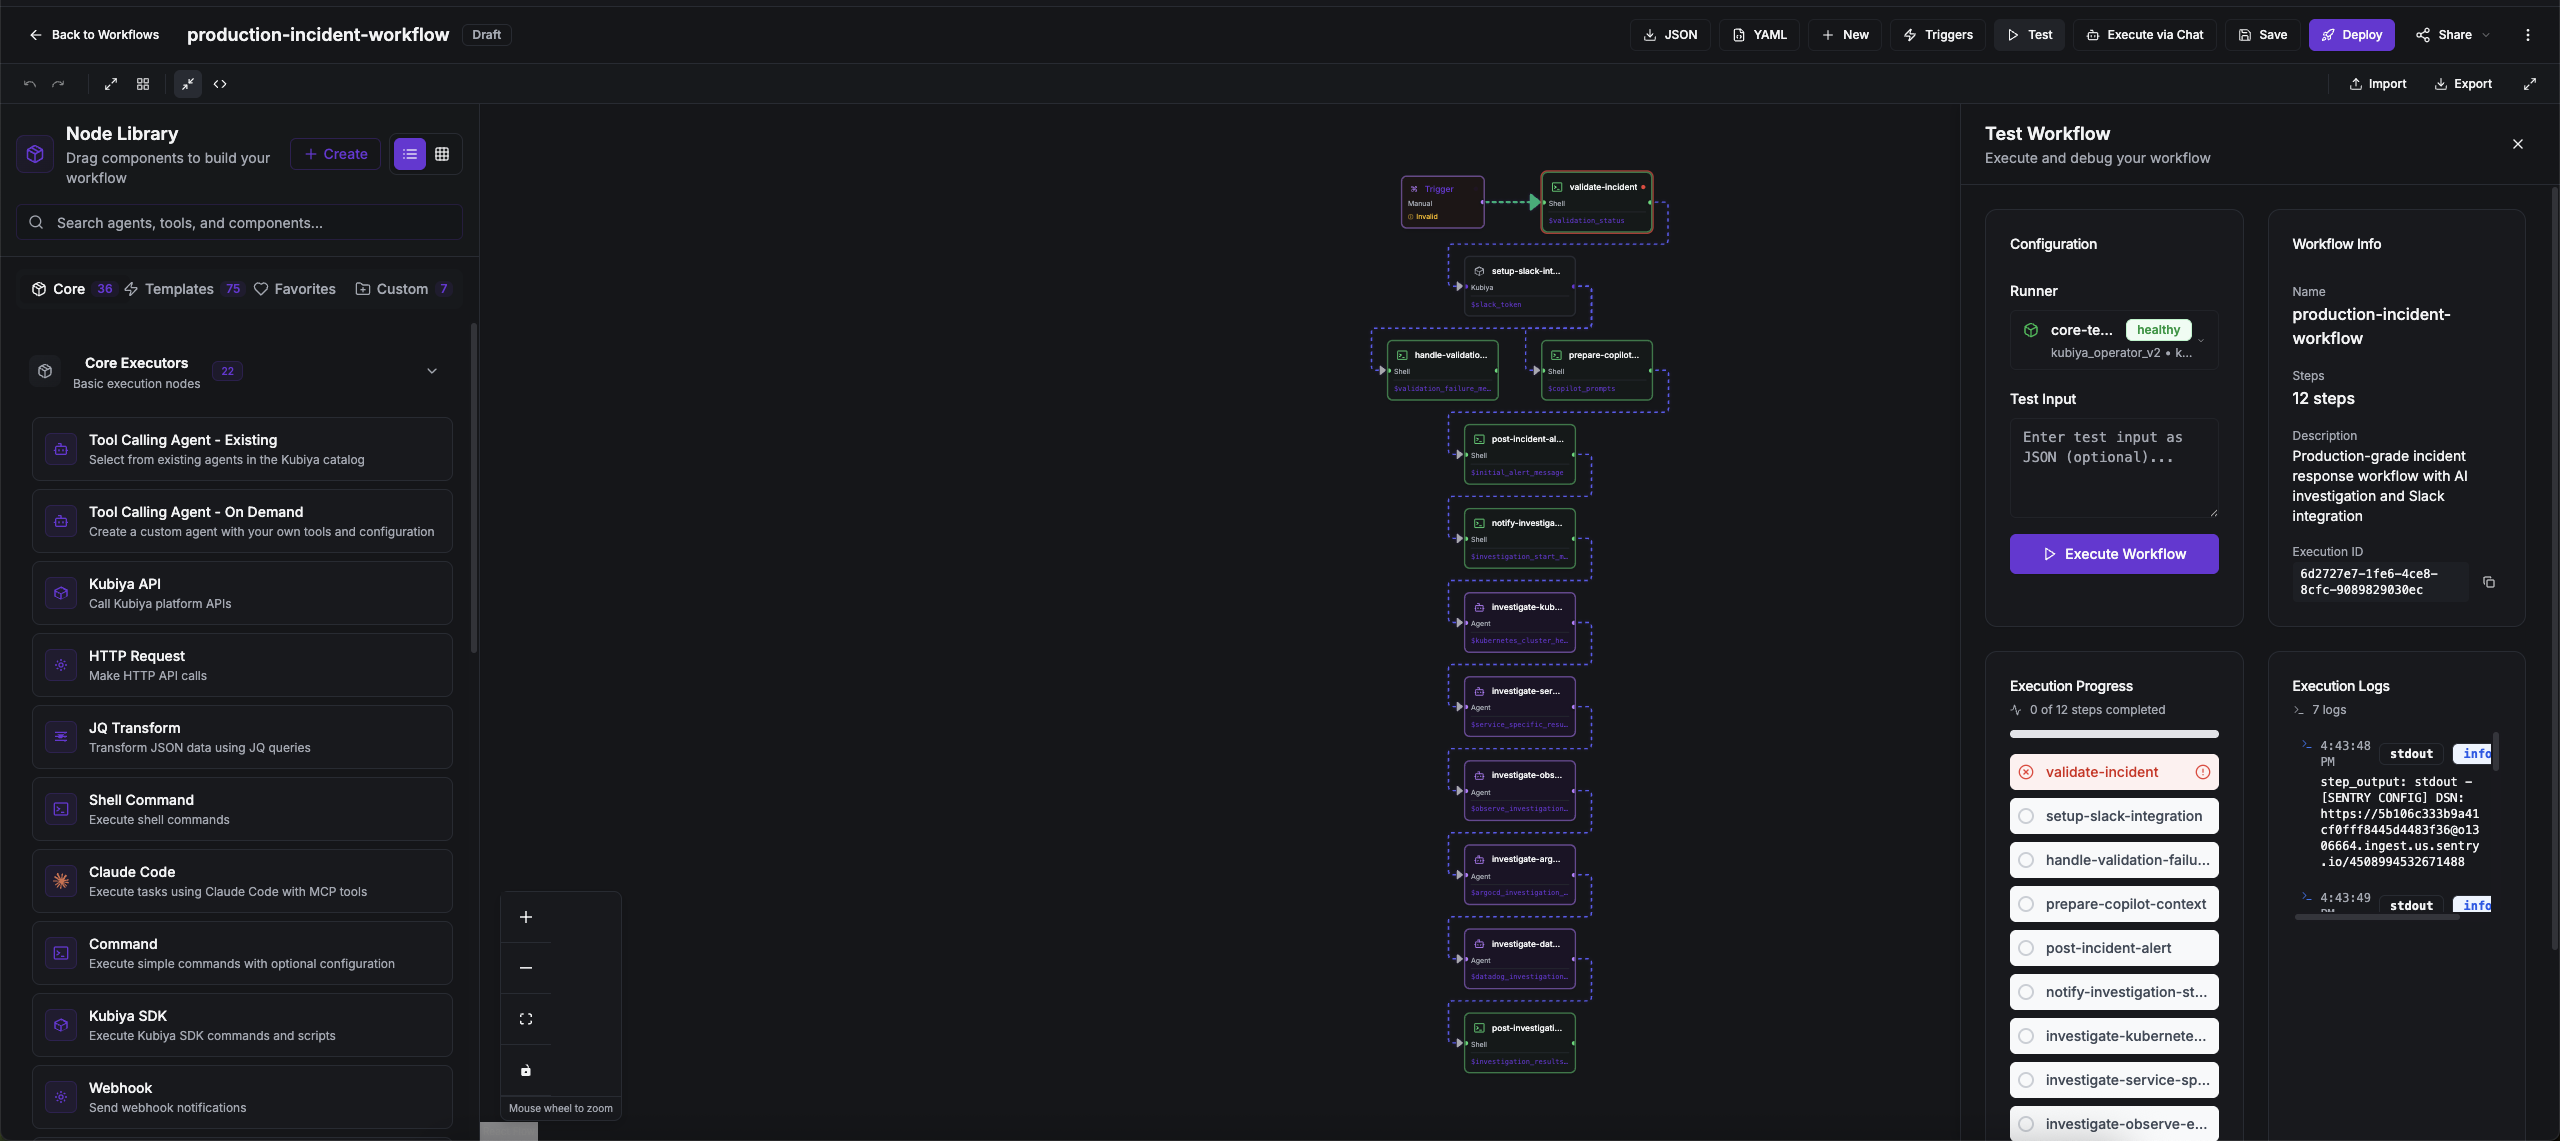
Task: Toggle the canvas lock icon
Action: tap(526, 1070)
